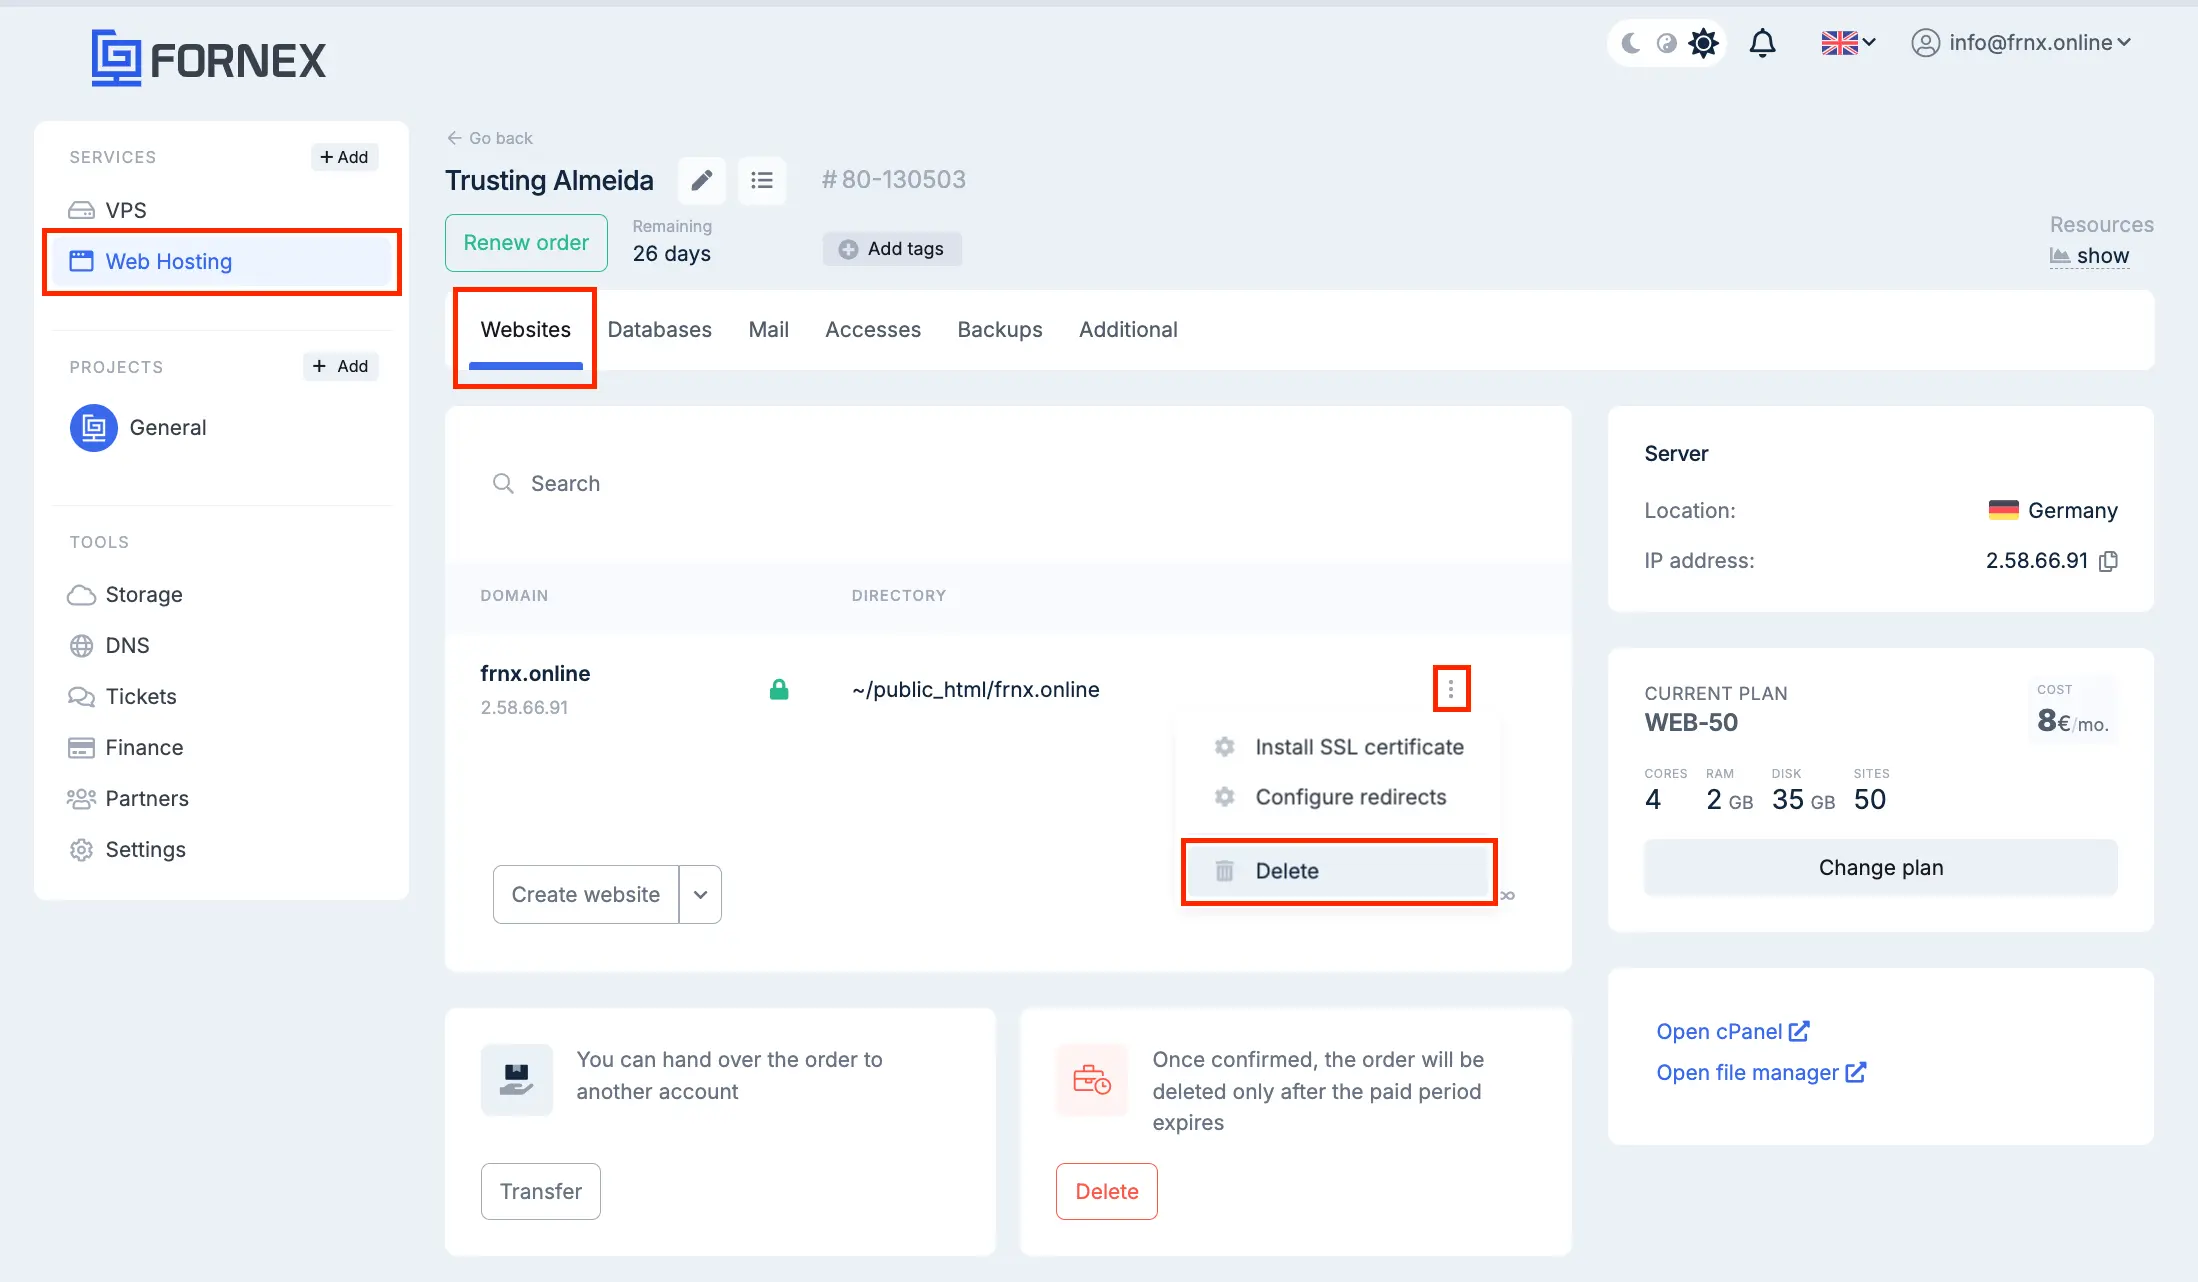Choose Configure redirects
The image size is (2198, 1282).
point(1339,797)
